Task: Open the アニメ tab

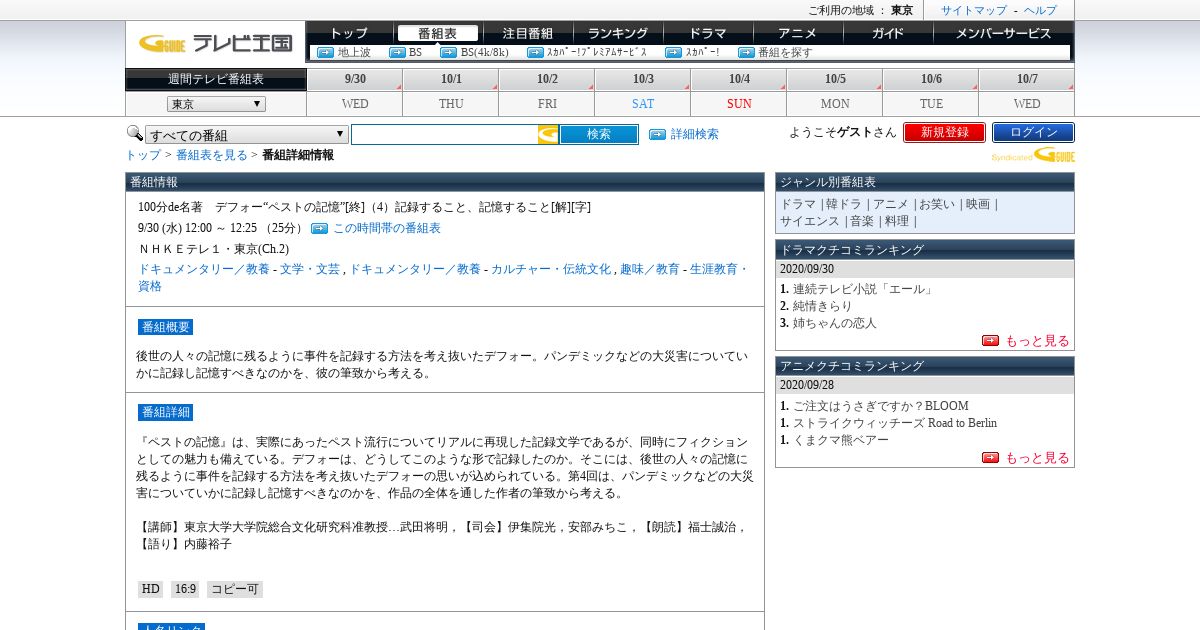Action: 798,33
